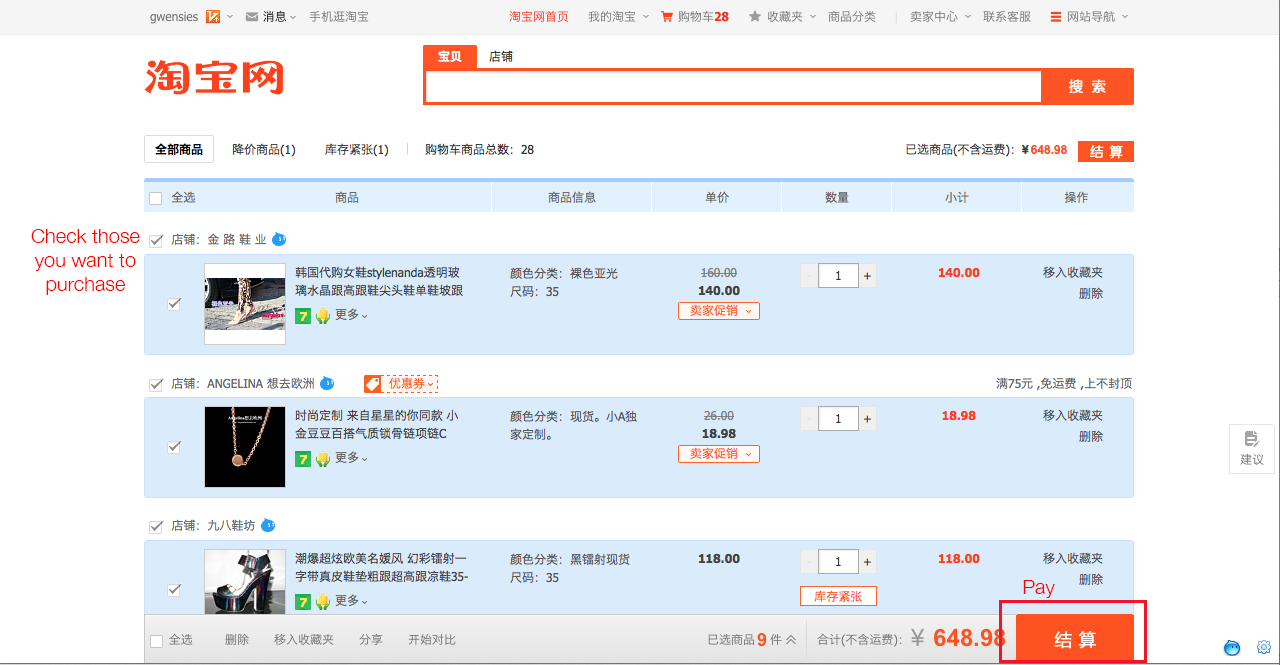Click tulip icon on 118.00 sandal item
Image resolution: width=1280 pixels, height=665 pixels.
(323, 602)
